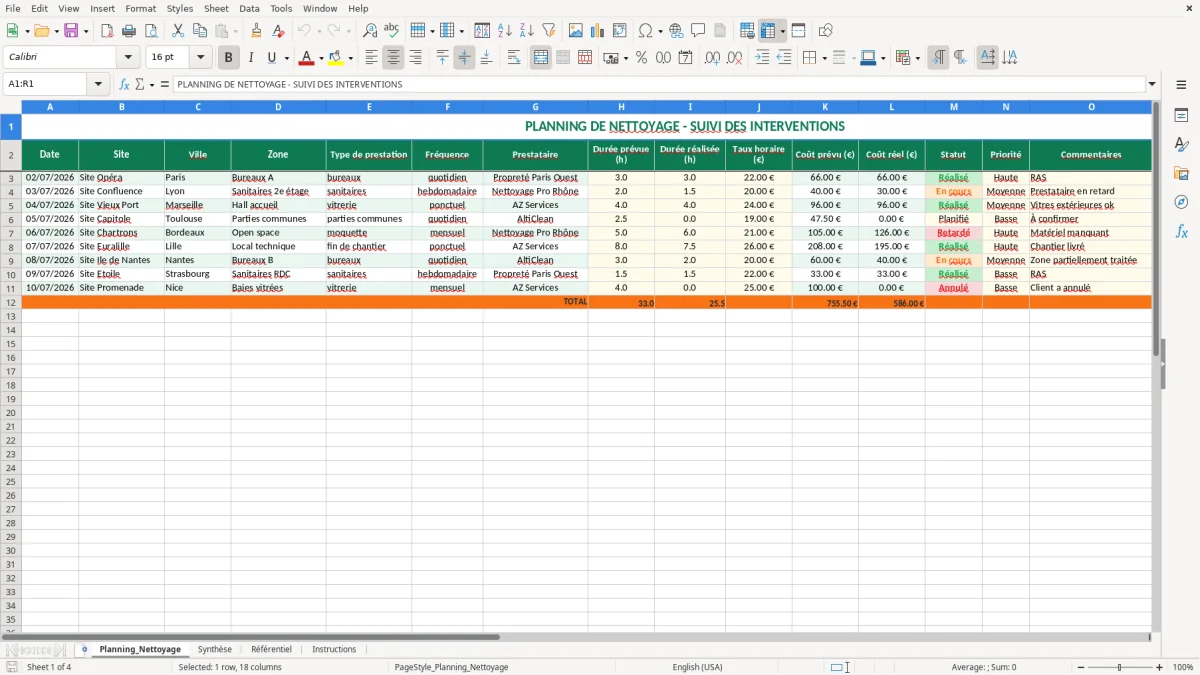Export directly as PDF
Viewport: 1200px width, 675px height.
click(x=107, y=31)
